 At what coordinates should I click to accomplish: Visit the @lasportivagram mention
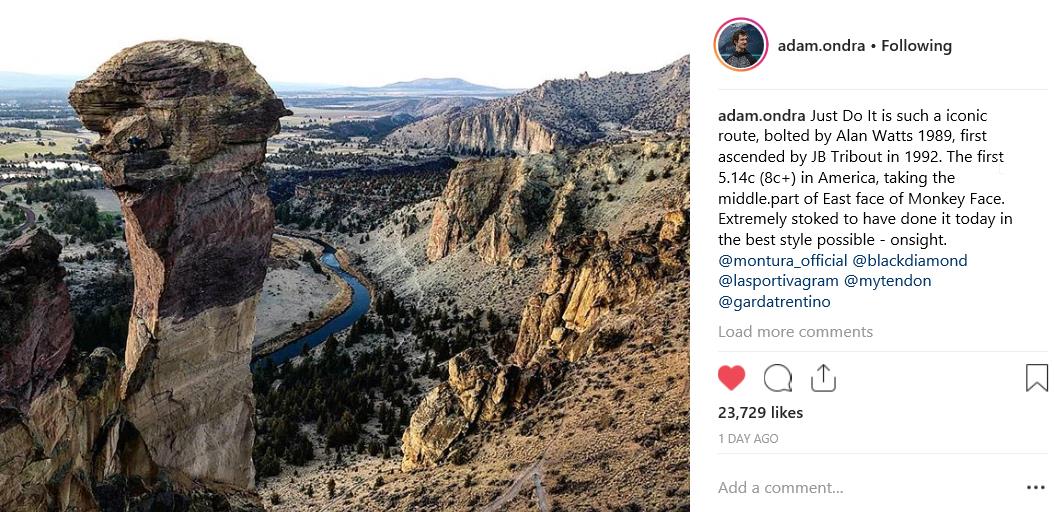[x=778, y=281]
